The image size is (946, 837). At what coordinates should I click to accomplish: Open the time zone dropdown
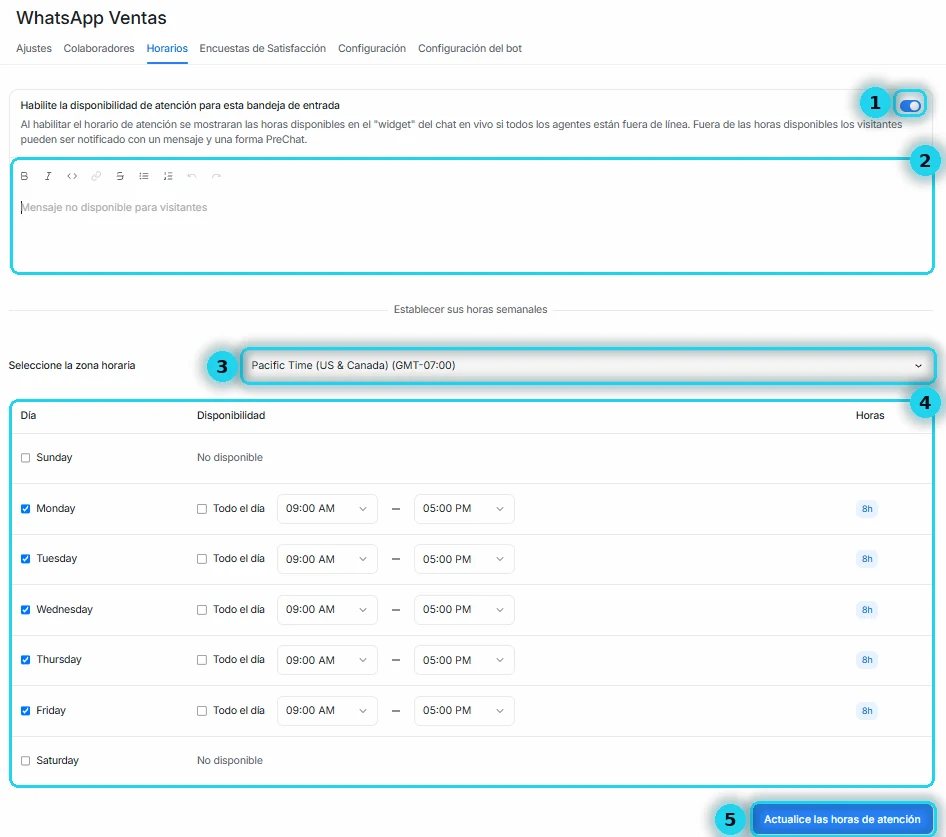[588, 366]
